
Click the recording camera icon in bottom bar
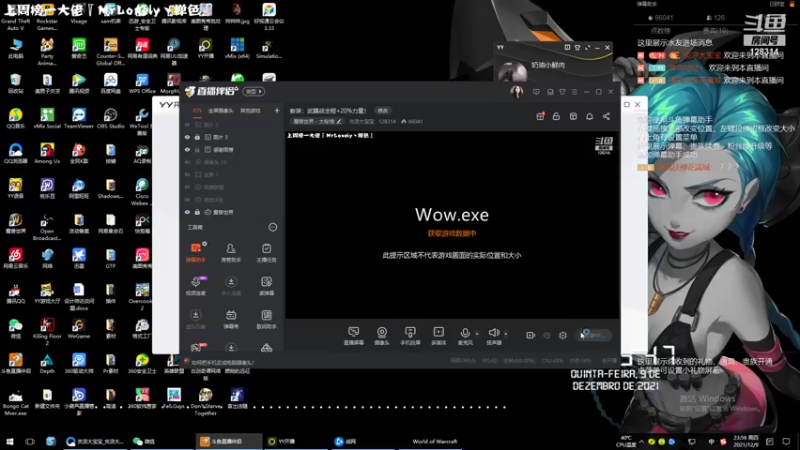530,335
